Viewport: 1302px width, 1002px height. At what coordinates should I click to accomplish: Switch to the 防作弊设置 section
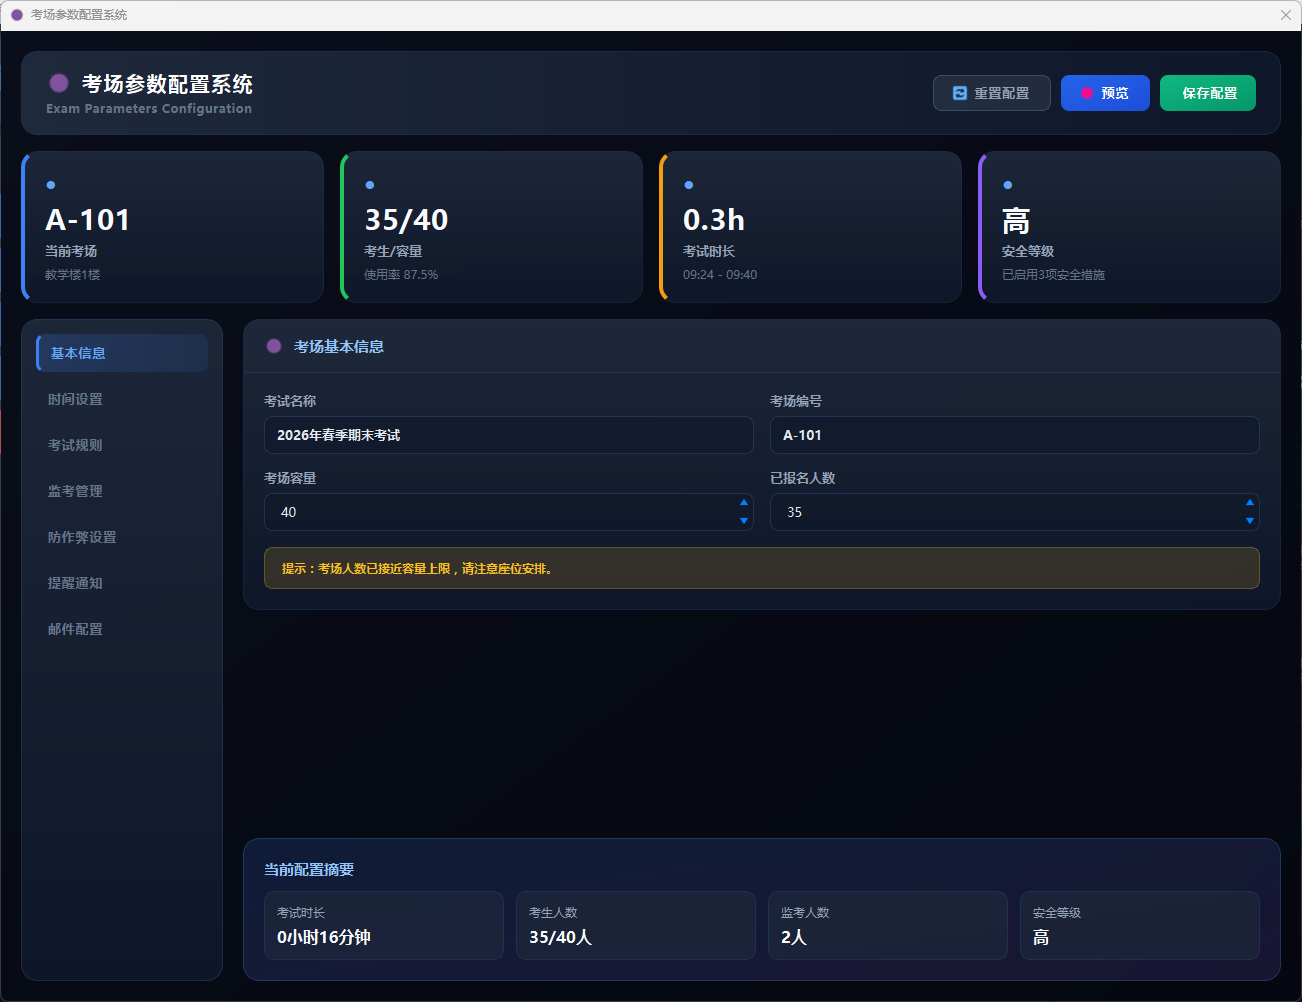coord(82,537)
